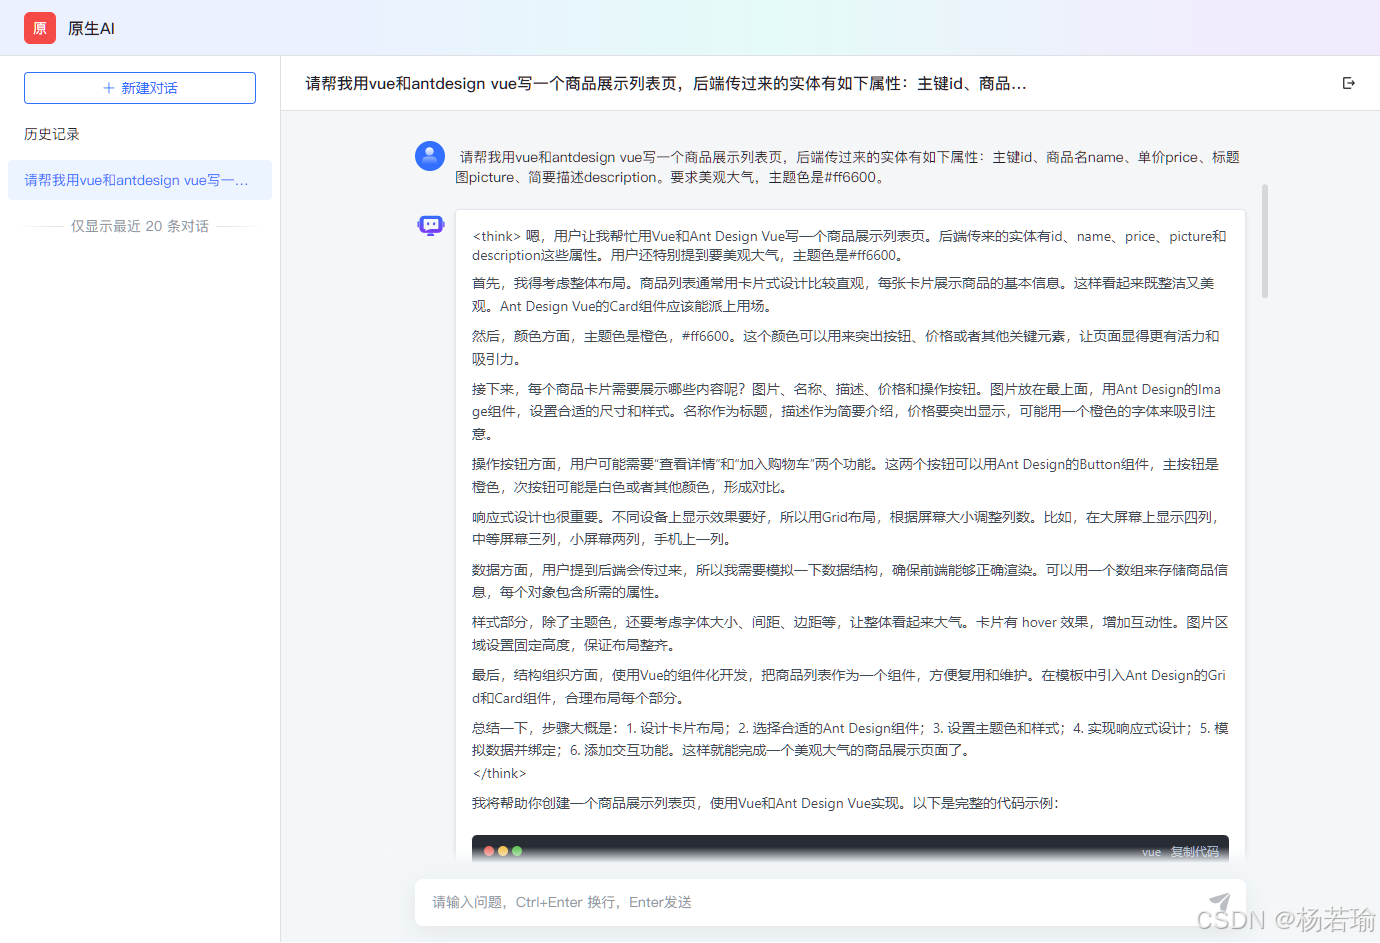Click the 原生AI app title
This screenshot has height=943, width=1380.
coord(91,29)
